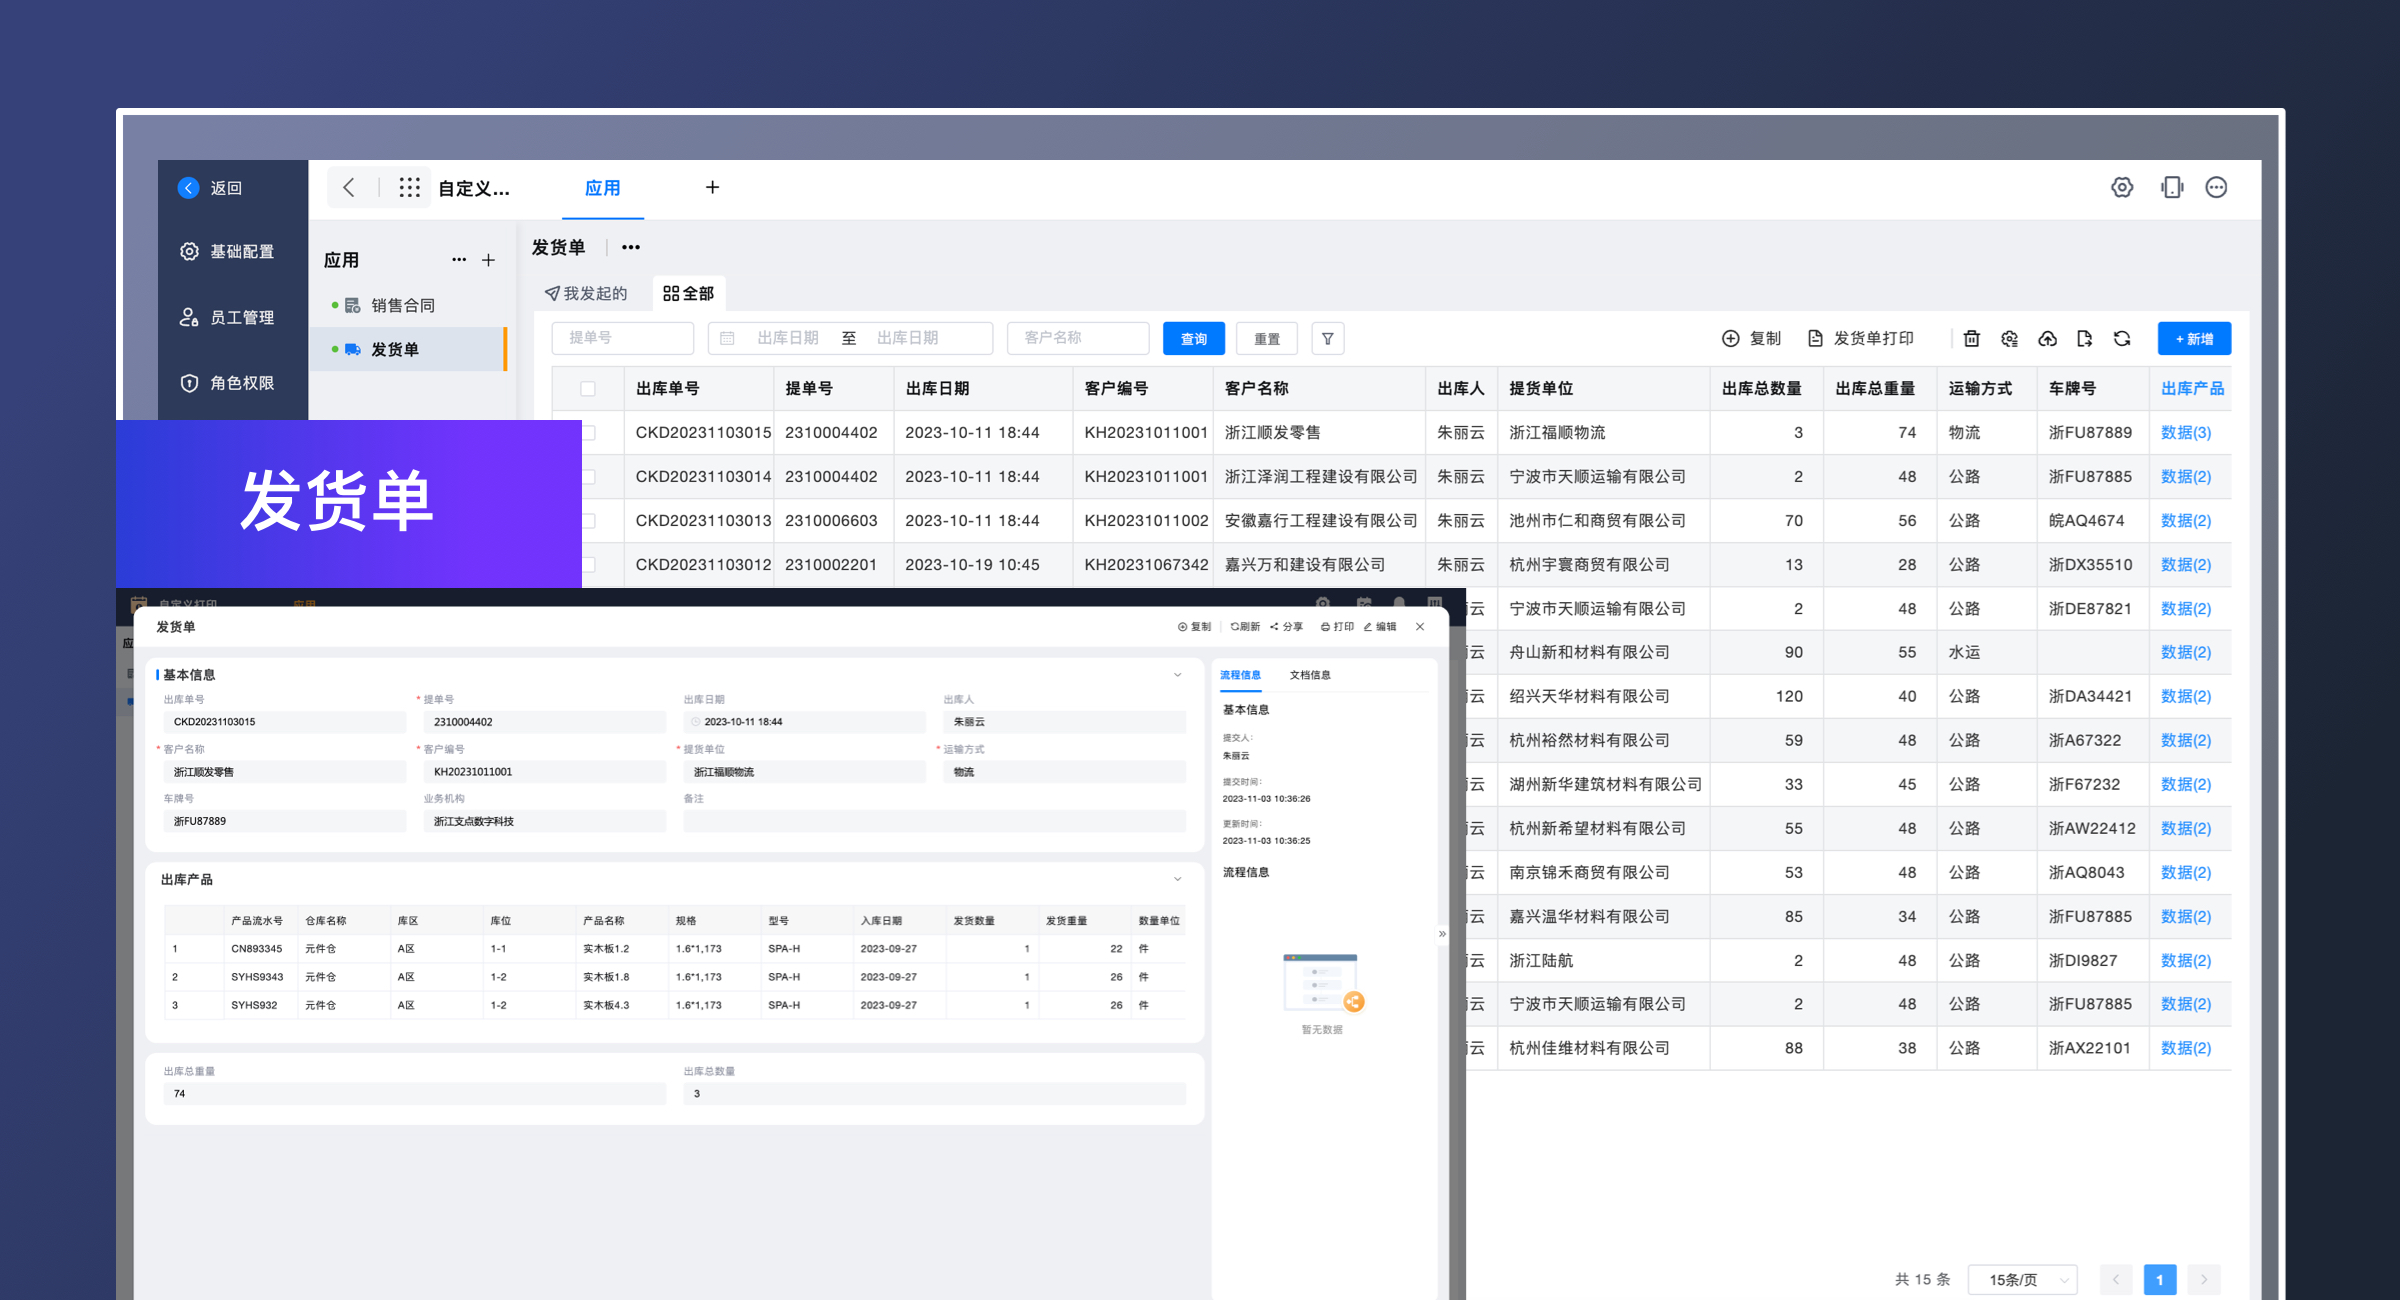Click the refresh icon in list toolbar
This screenshot has height=1300, width=2400.
(x=2122, y=339)
